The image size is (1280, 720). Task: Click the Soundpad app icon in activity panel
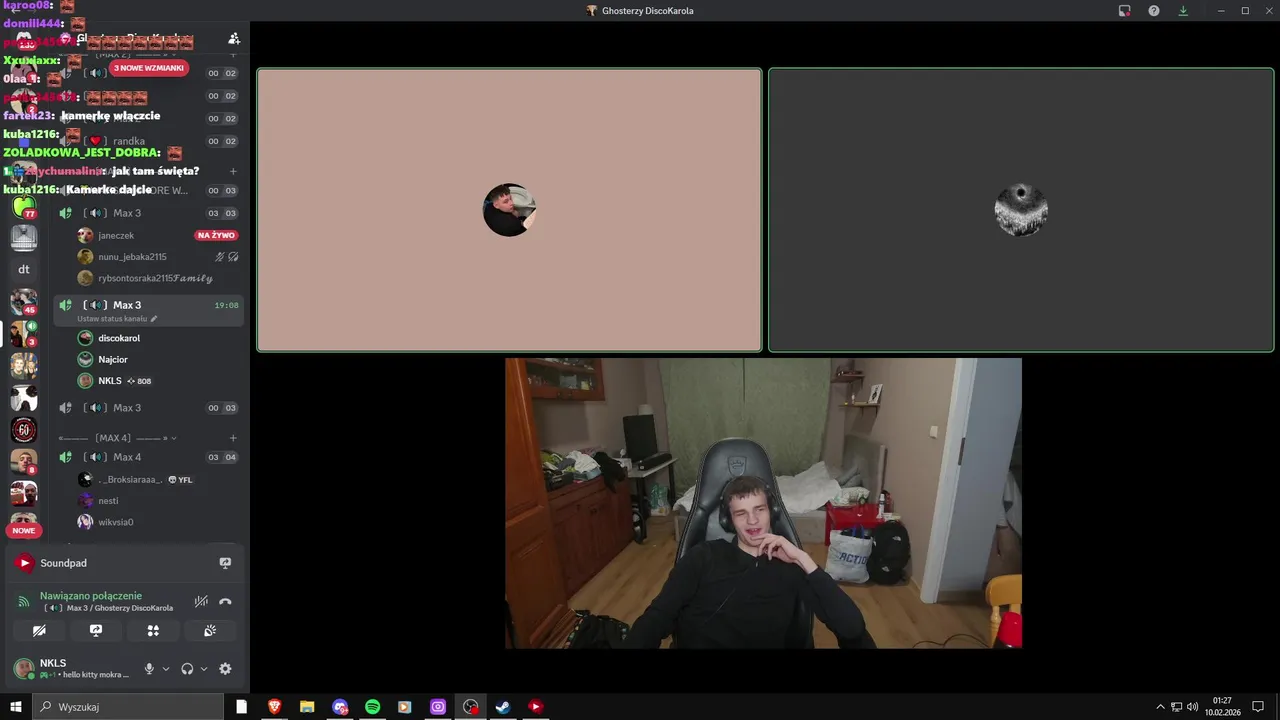click(x=24, y=563)
